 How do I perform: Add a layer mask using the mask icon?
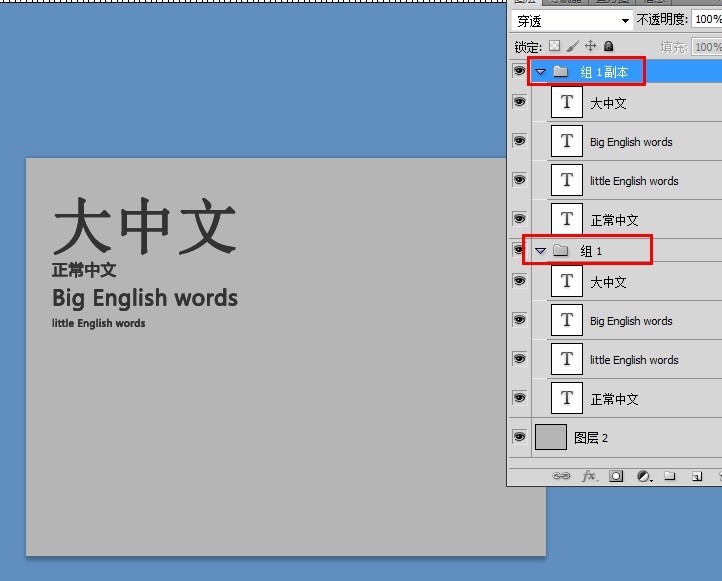coord(616,476)
